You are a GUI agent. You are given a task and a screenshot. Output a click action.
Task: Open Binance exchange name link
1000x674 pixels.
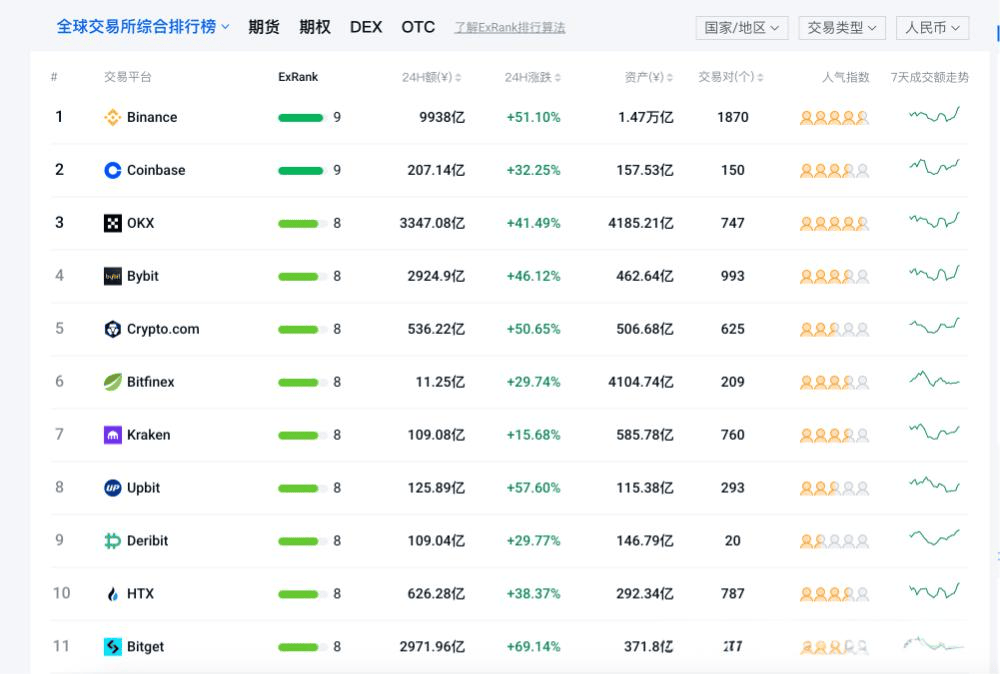[x=152, y=117]
